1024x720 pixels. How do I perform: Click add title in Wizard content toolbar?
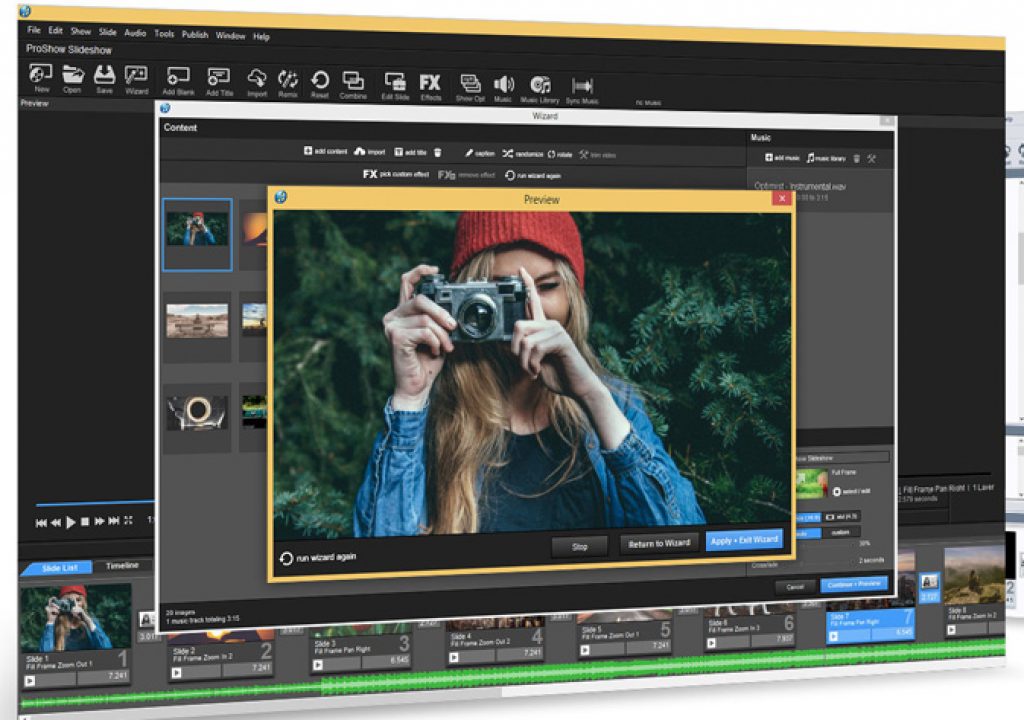[x=410, y=152]
